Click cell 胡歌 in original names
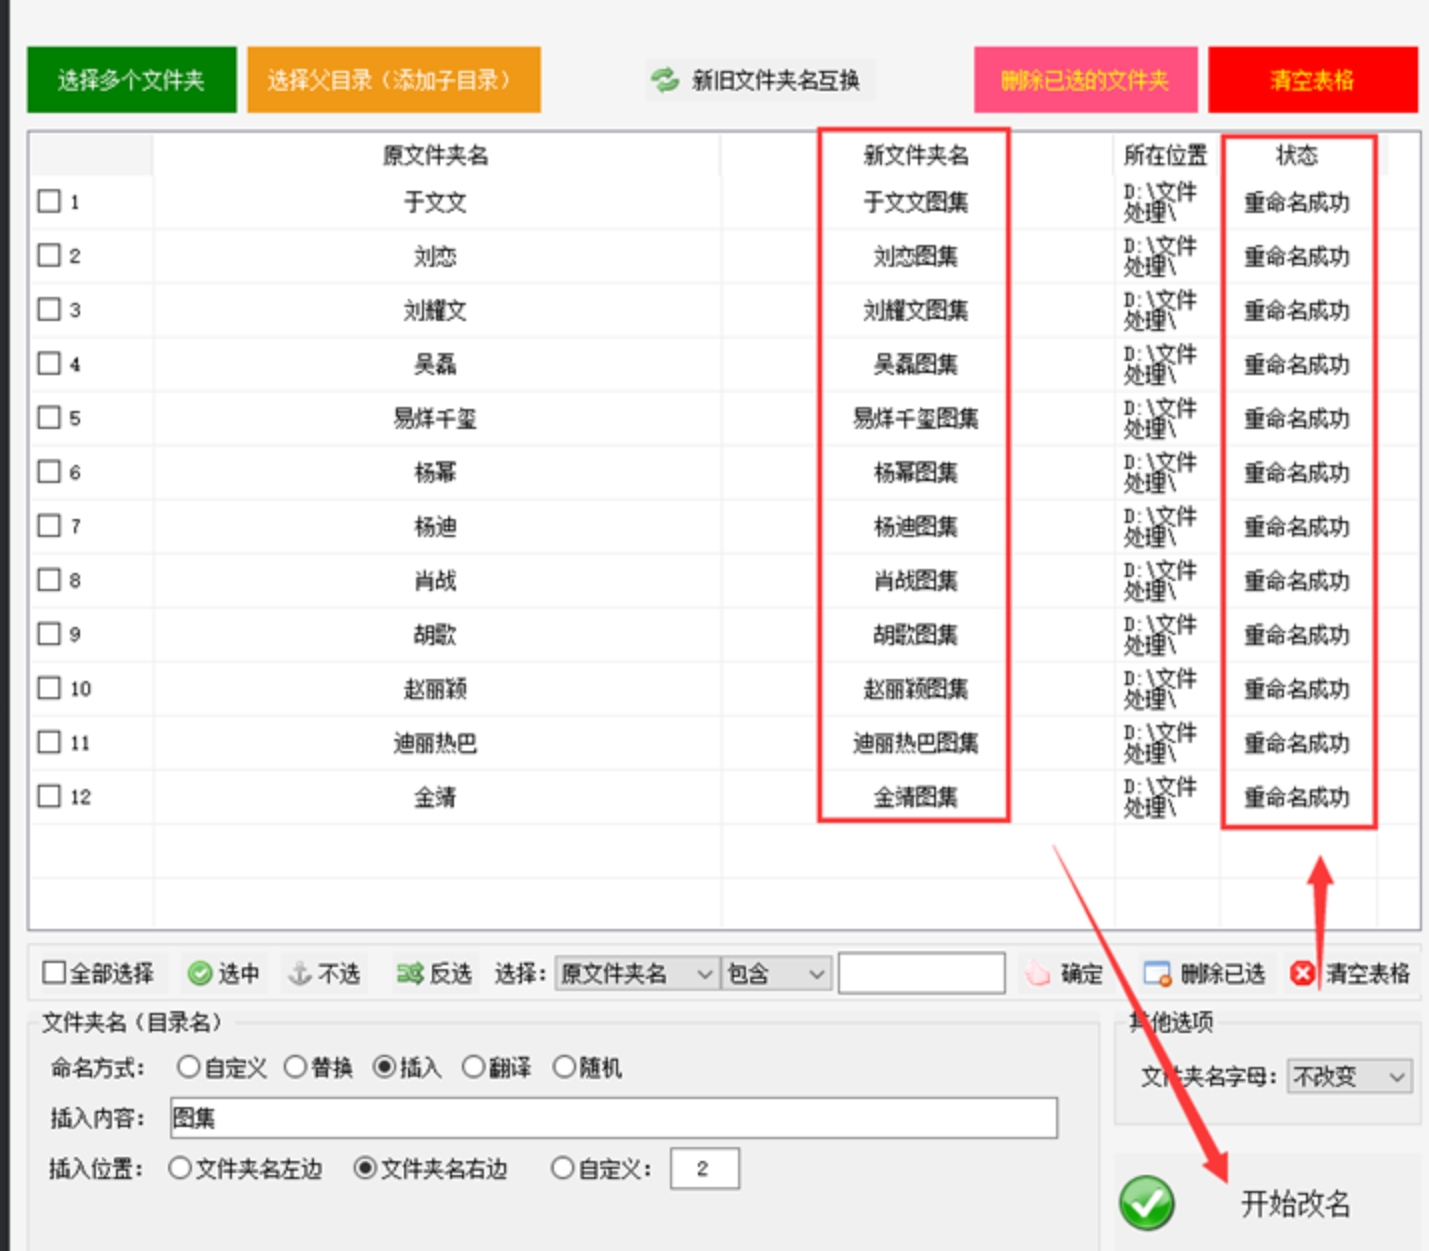 click(x=435, y=635)
